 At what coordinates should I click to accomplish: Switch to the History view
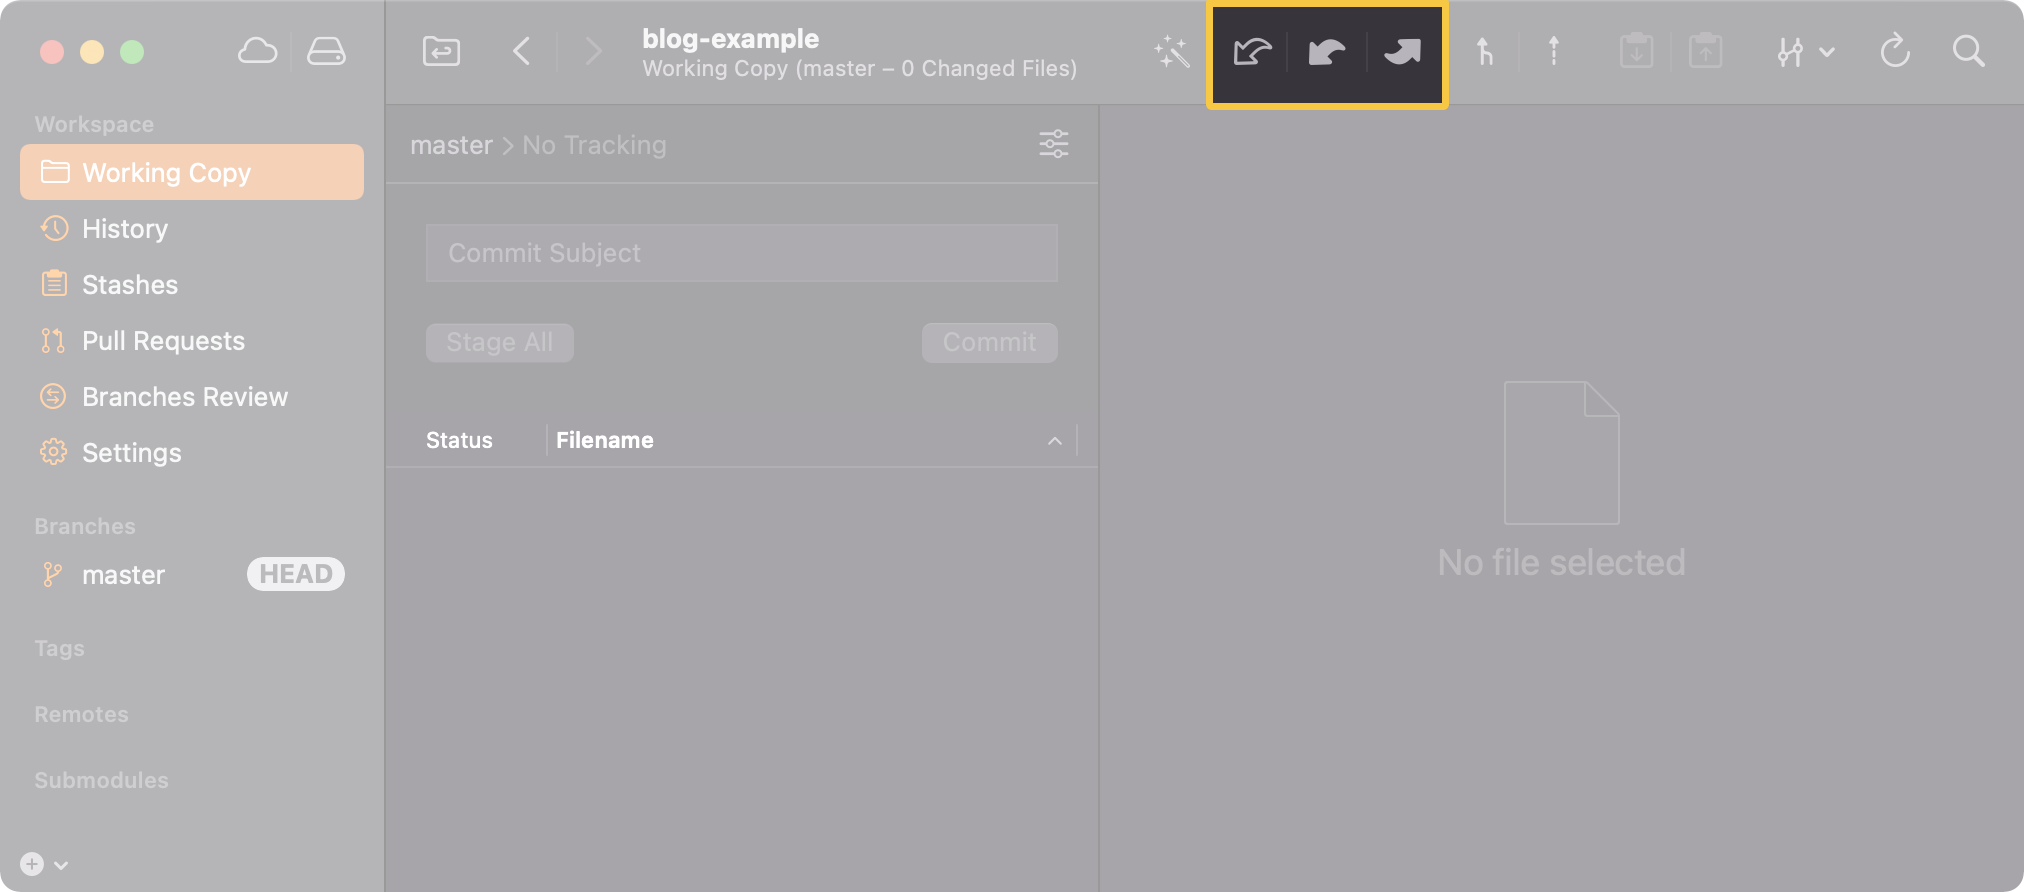click(125, 229)
